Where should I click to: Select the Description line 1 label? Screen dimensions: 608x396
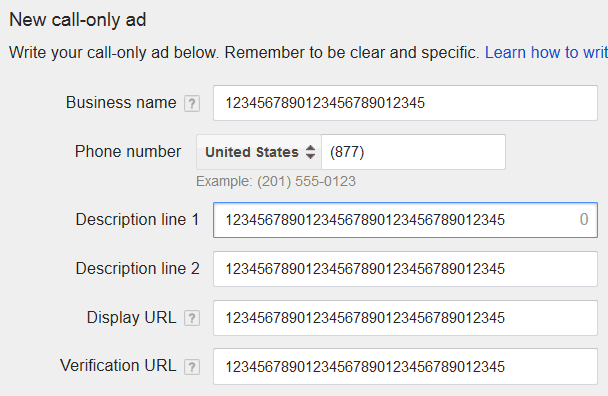[x=137, y=220]
